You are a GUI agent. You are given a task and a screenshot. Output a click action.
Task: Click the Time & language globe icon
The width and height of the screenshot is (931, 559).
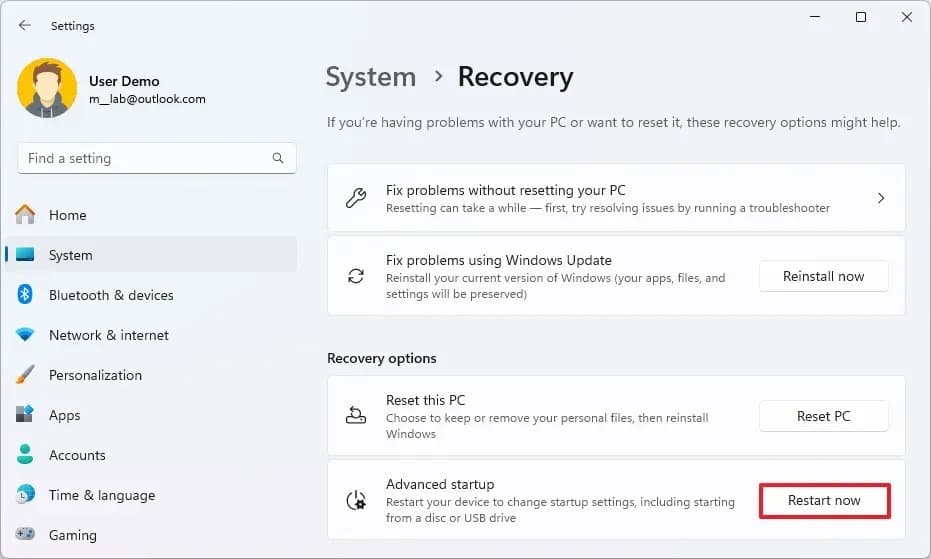point(25,494)
